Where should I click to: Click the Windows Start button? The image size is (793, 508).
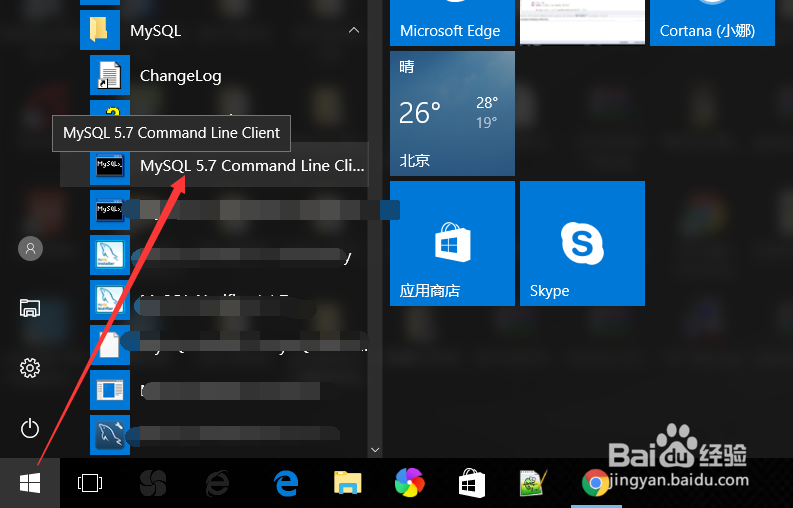click(x=30, y=483)
